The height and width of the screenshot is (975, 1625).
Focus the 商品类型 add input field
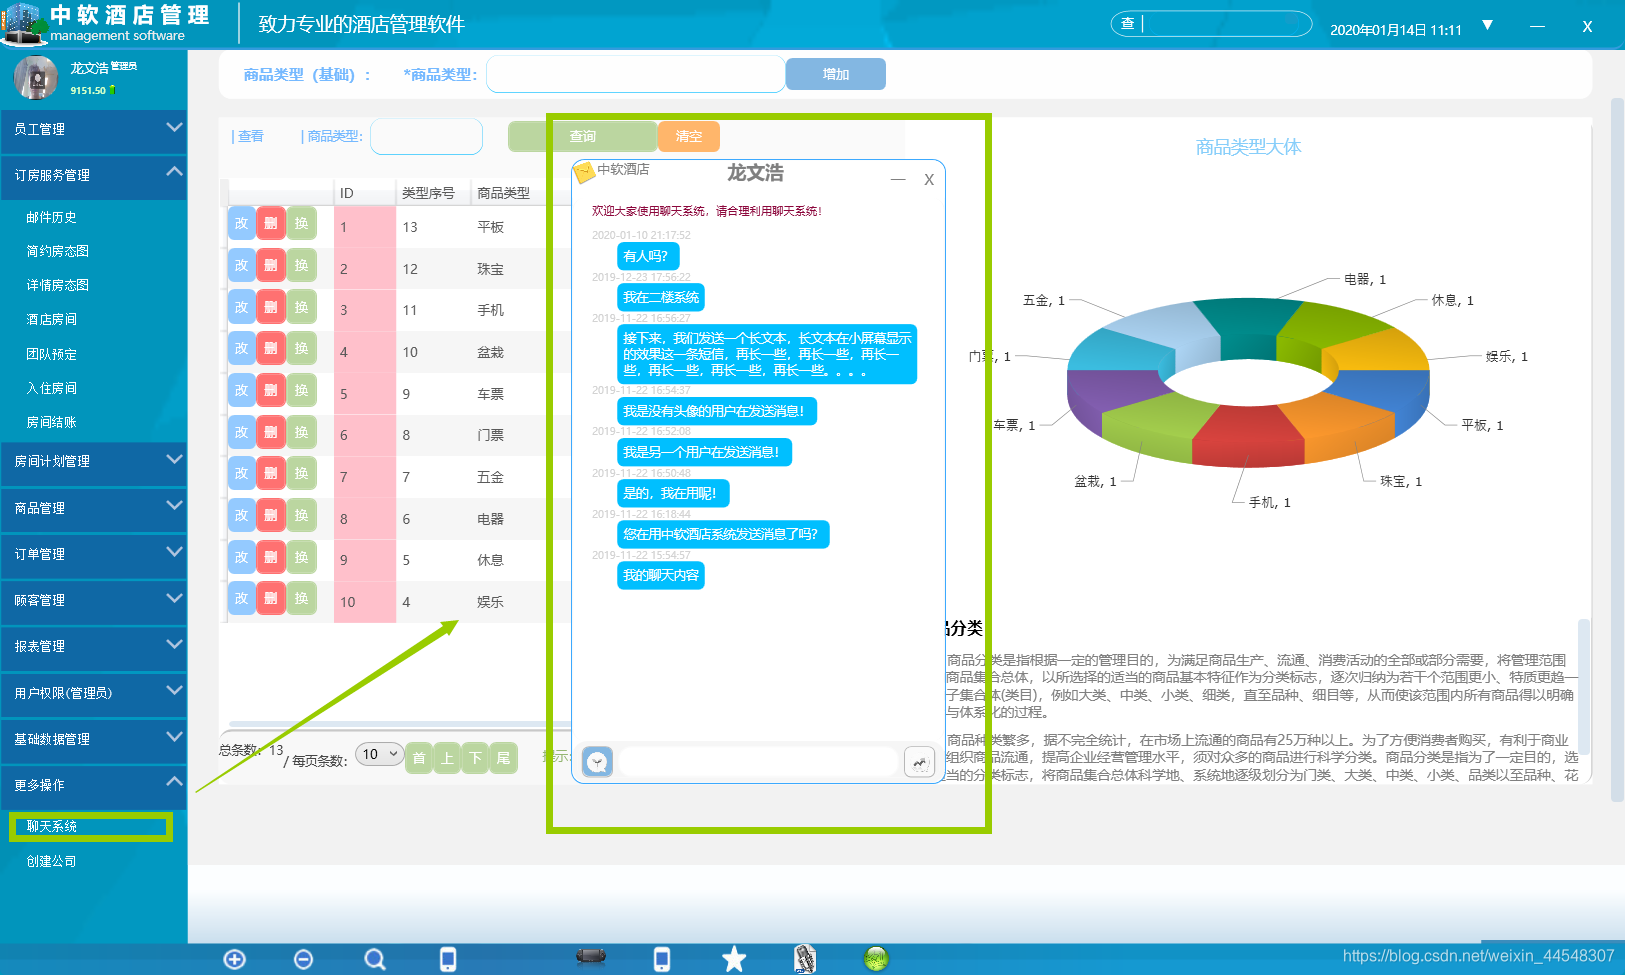(636, 74)
